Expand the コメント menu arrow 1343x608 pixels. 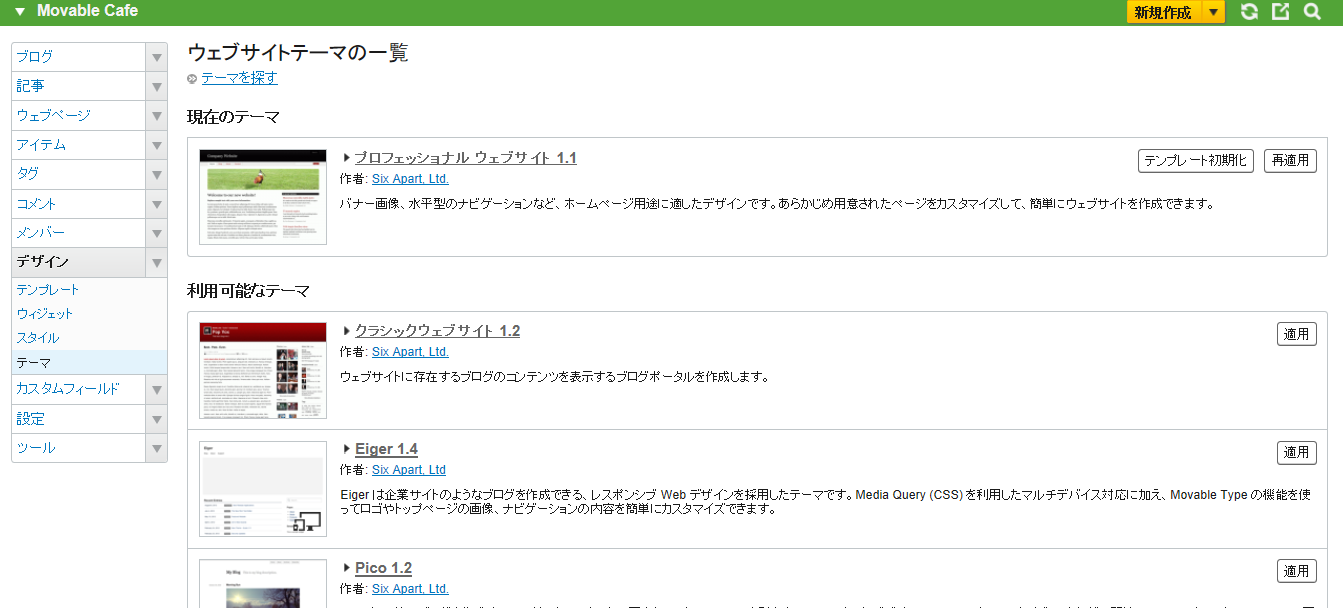pyautogui.click(x=156, y=204)
